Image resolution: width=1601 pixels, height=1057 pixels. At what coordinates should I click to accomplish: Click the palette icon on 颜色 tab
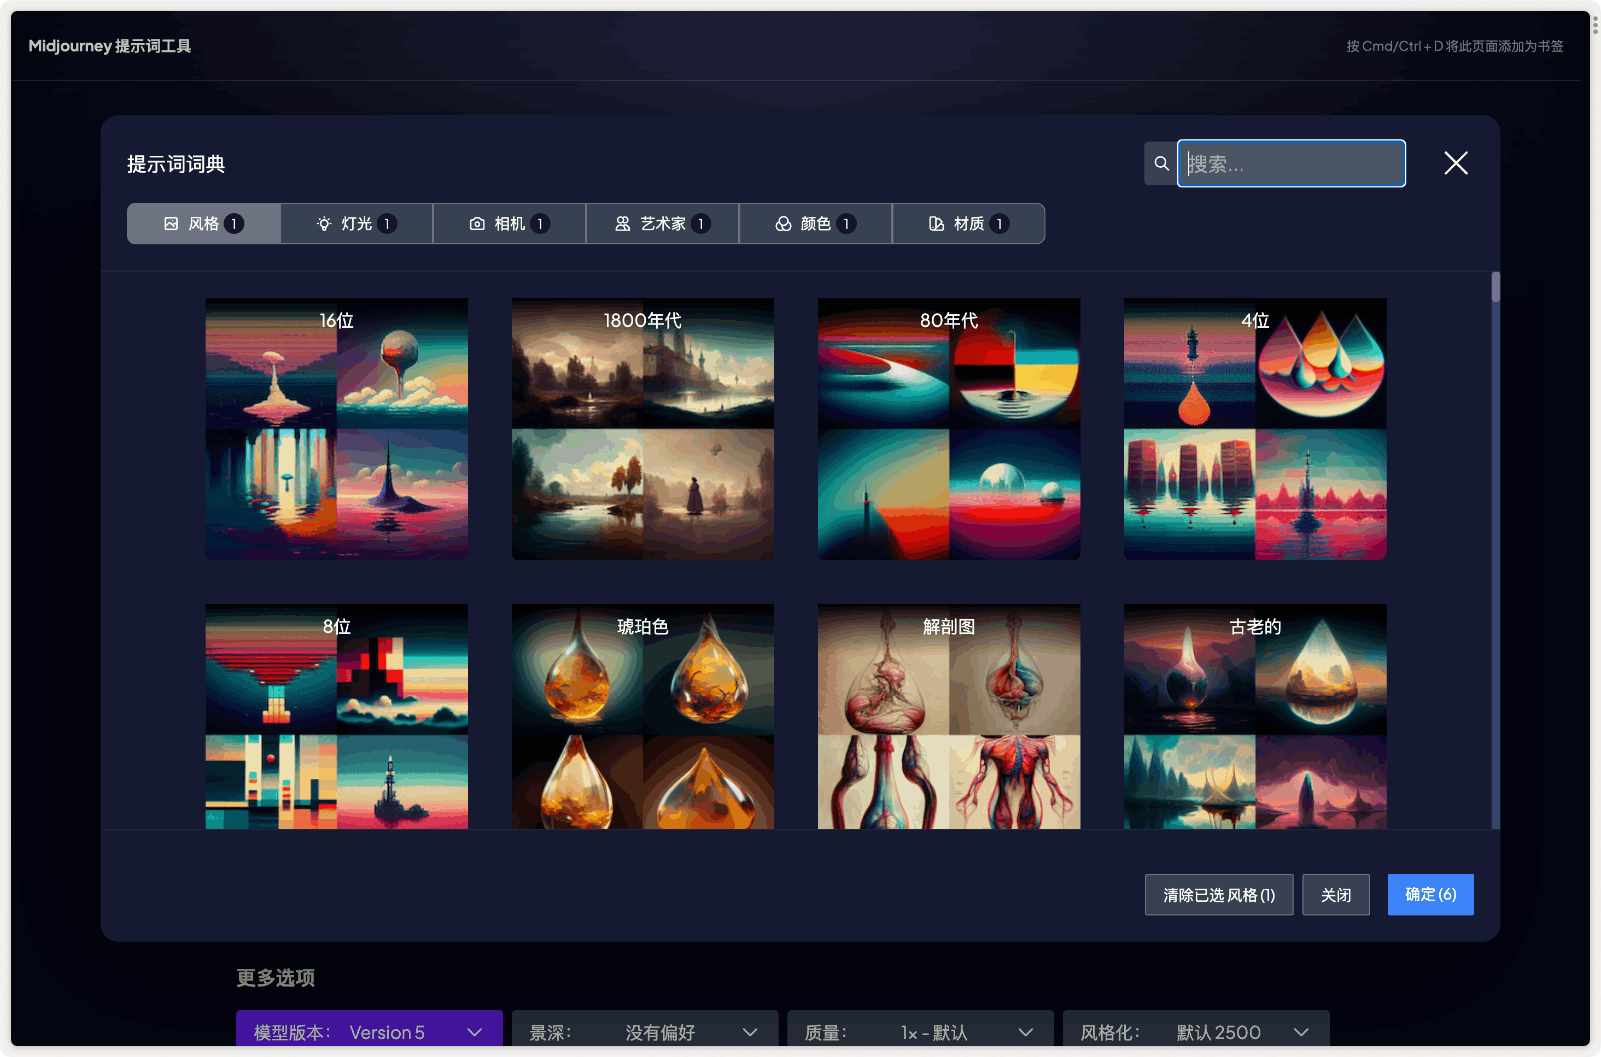pos(783,224)
